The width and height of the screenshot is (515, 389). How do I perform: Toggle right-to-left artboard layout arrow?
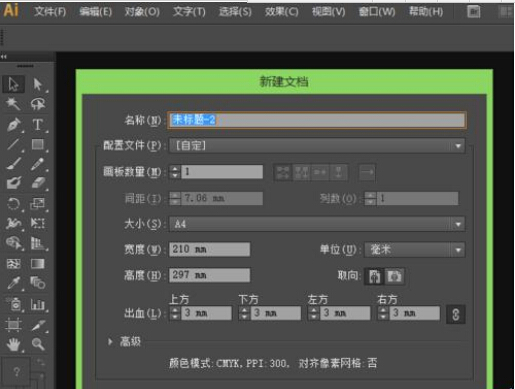pyautogui.click(x=367, y=172)
